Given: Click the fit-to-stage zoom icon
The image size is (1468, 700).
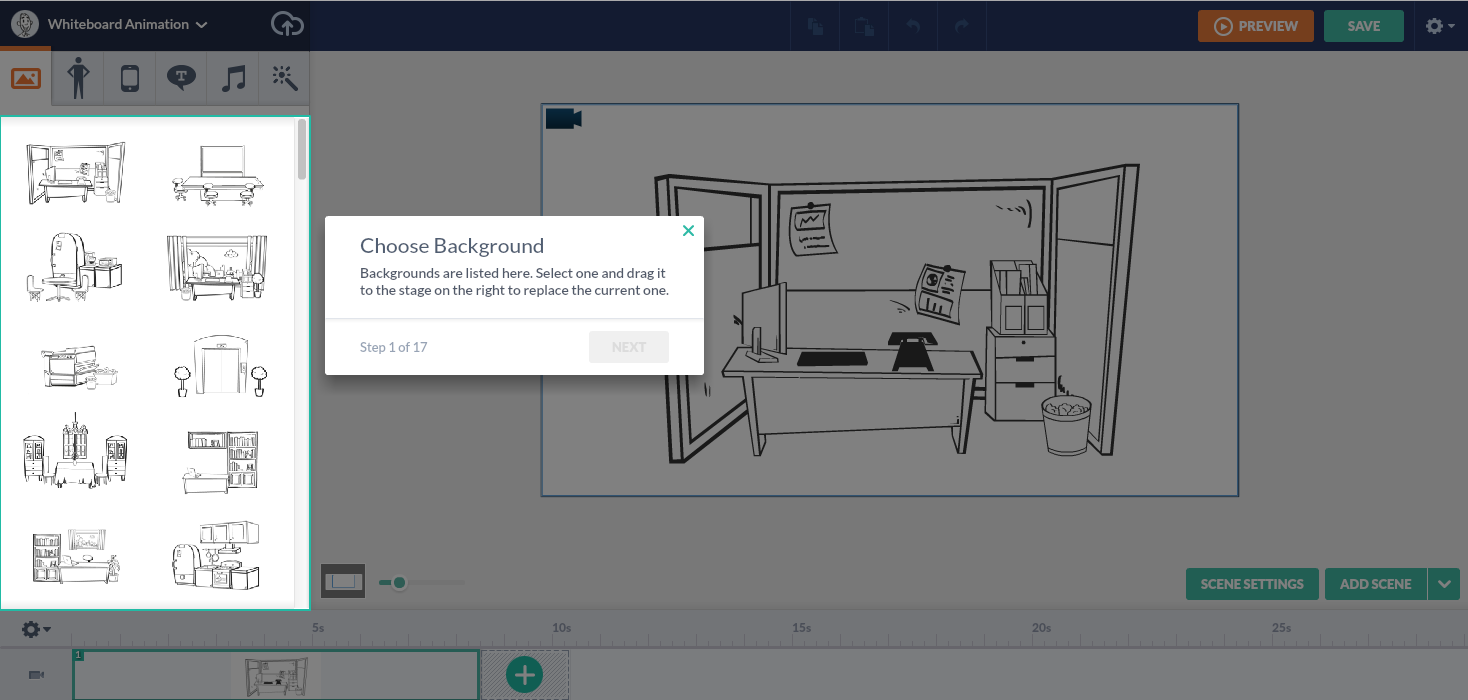Looking at the screenshot, I should (343, 581).
